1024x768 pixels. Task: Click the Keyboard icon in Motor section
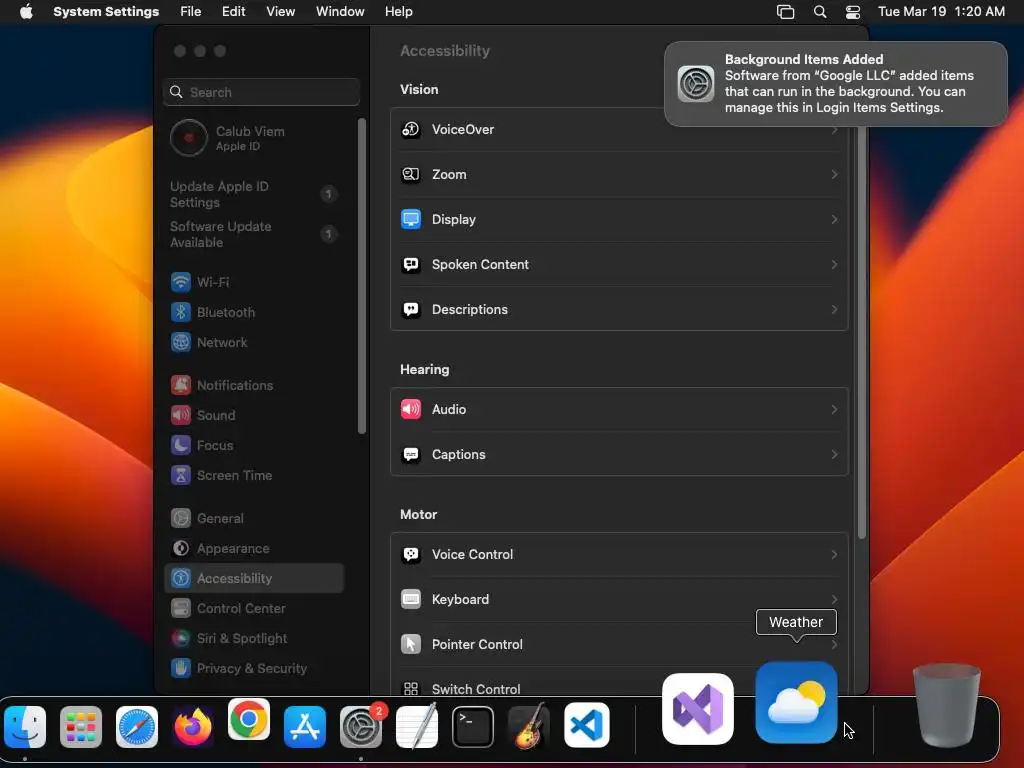(410, 600)
